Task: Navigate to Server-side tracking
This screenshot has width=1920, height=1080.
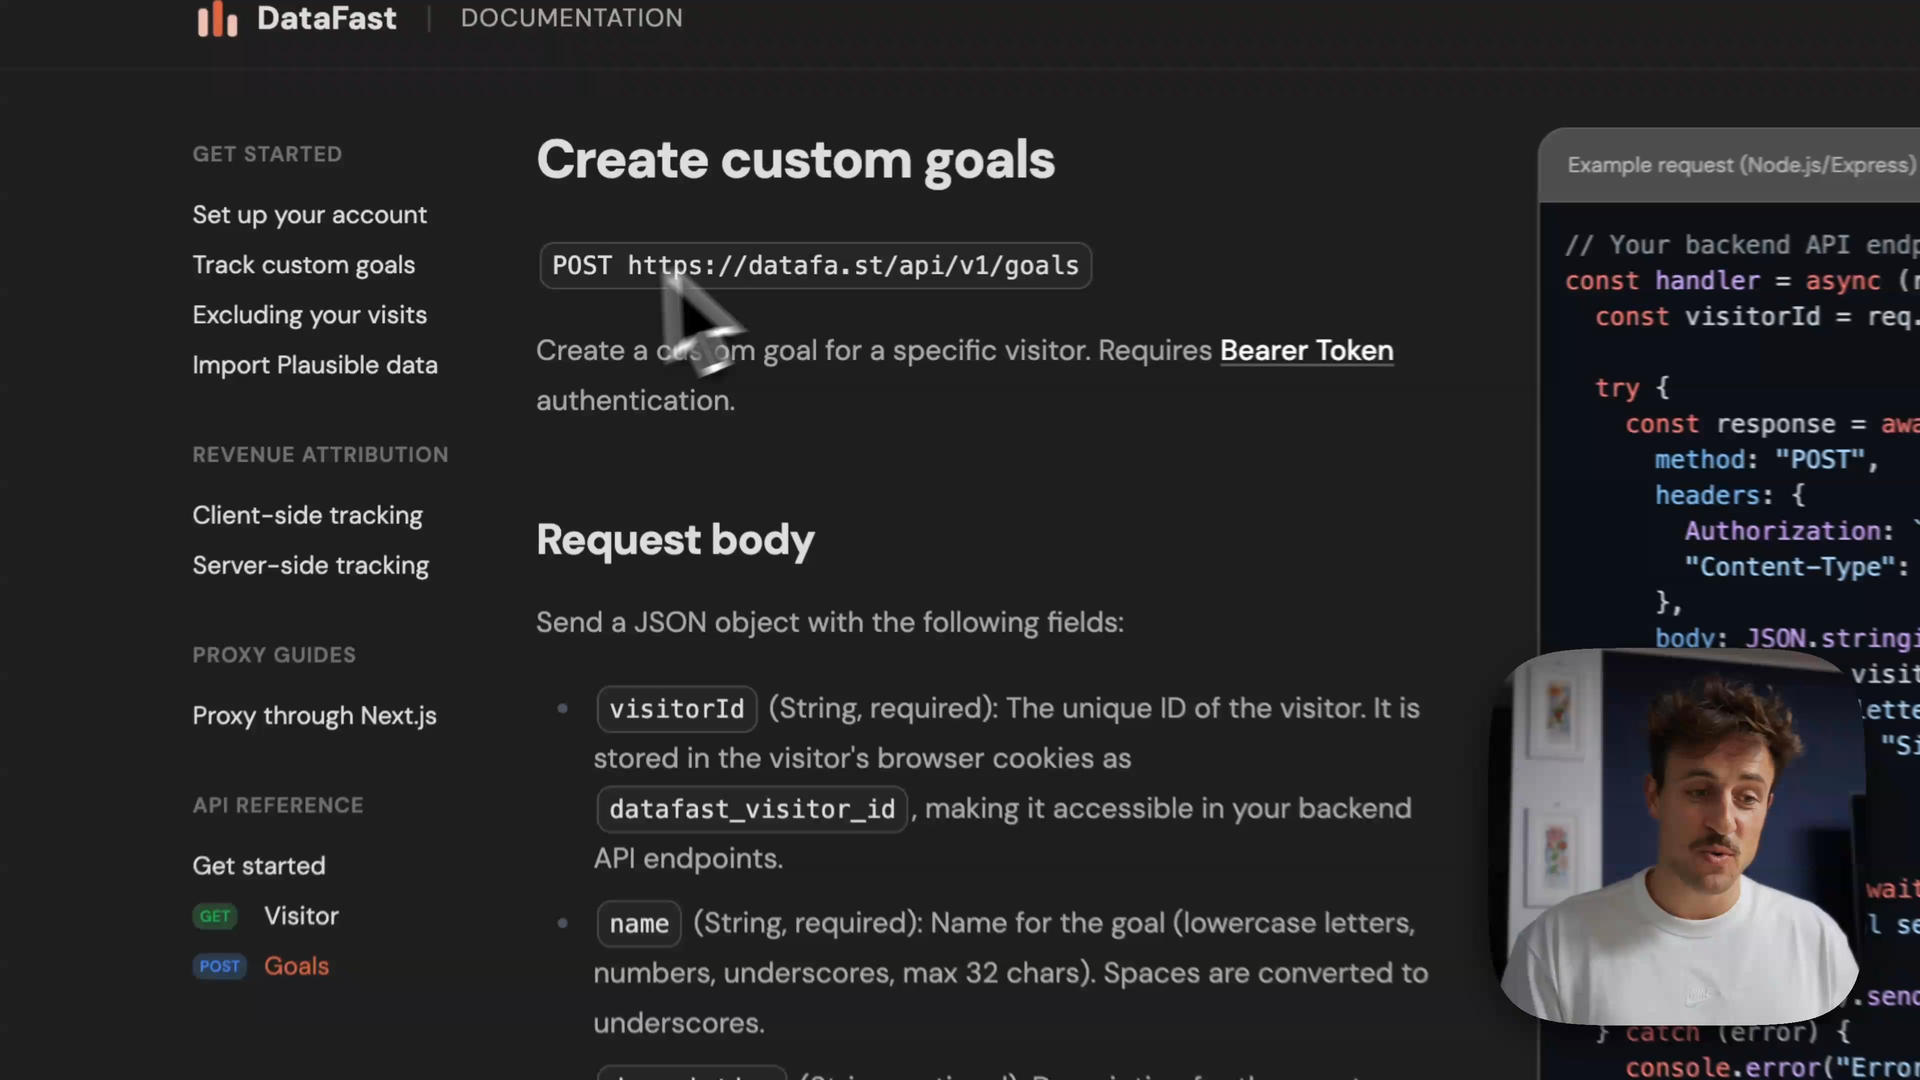Action: pyautogui.click(x=310, y=565)
